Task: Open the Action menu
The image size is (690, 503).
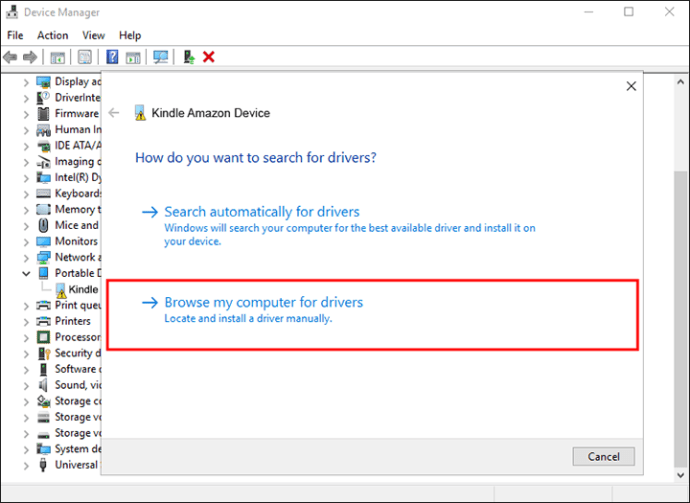Action: pyautogui.click(x=52, y=35)
